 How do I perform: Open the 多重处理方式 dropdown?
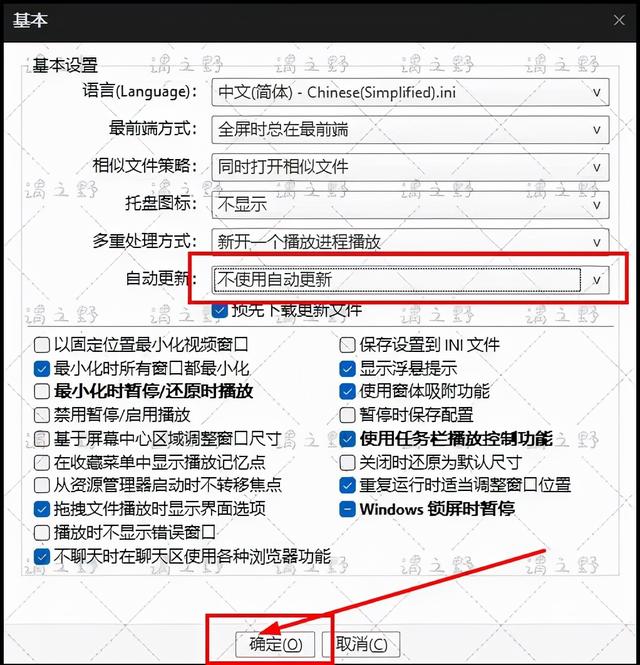pos(410,242)
